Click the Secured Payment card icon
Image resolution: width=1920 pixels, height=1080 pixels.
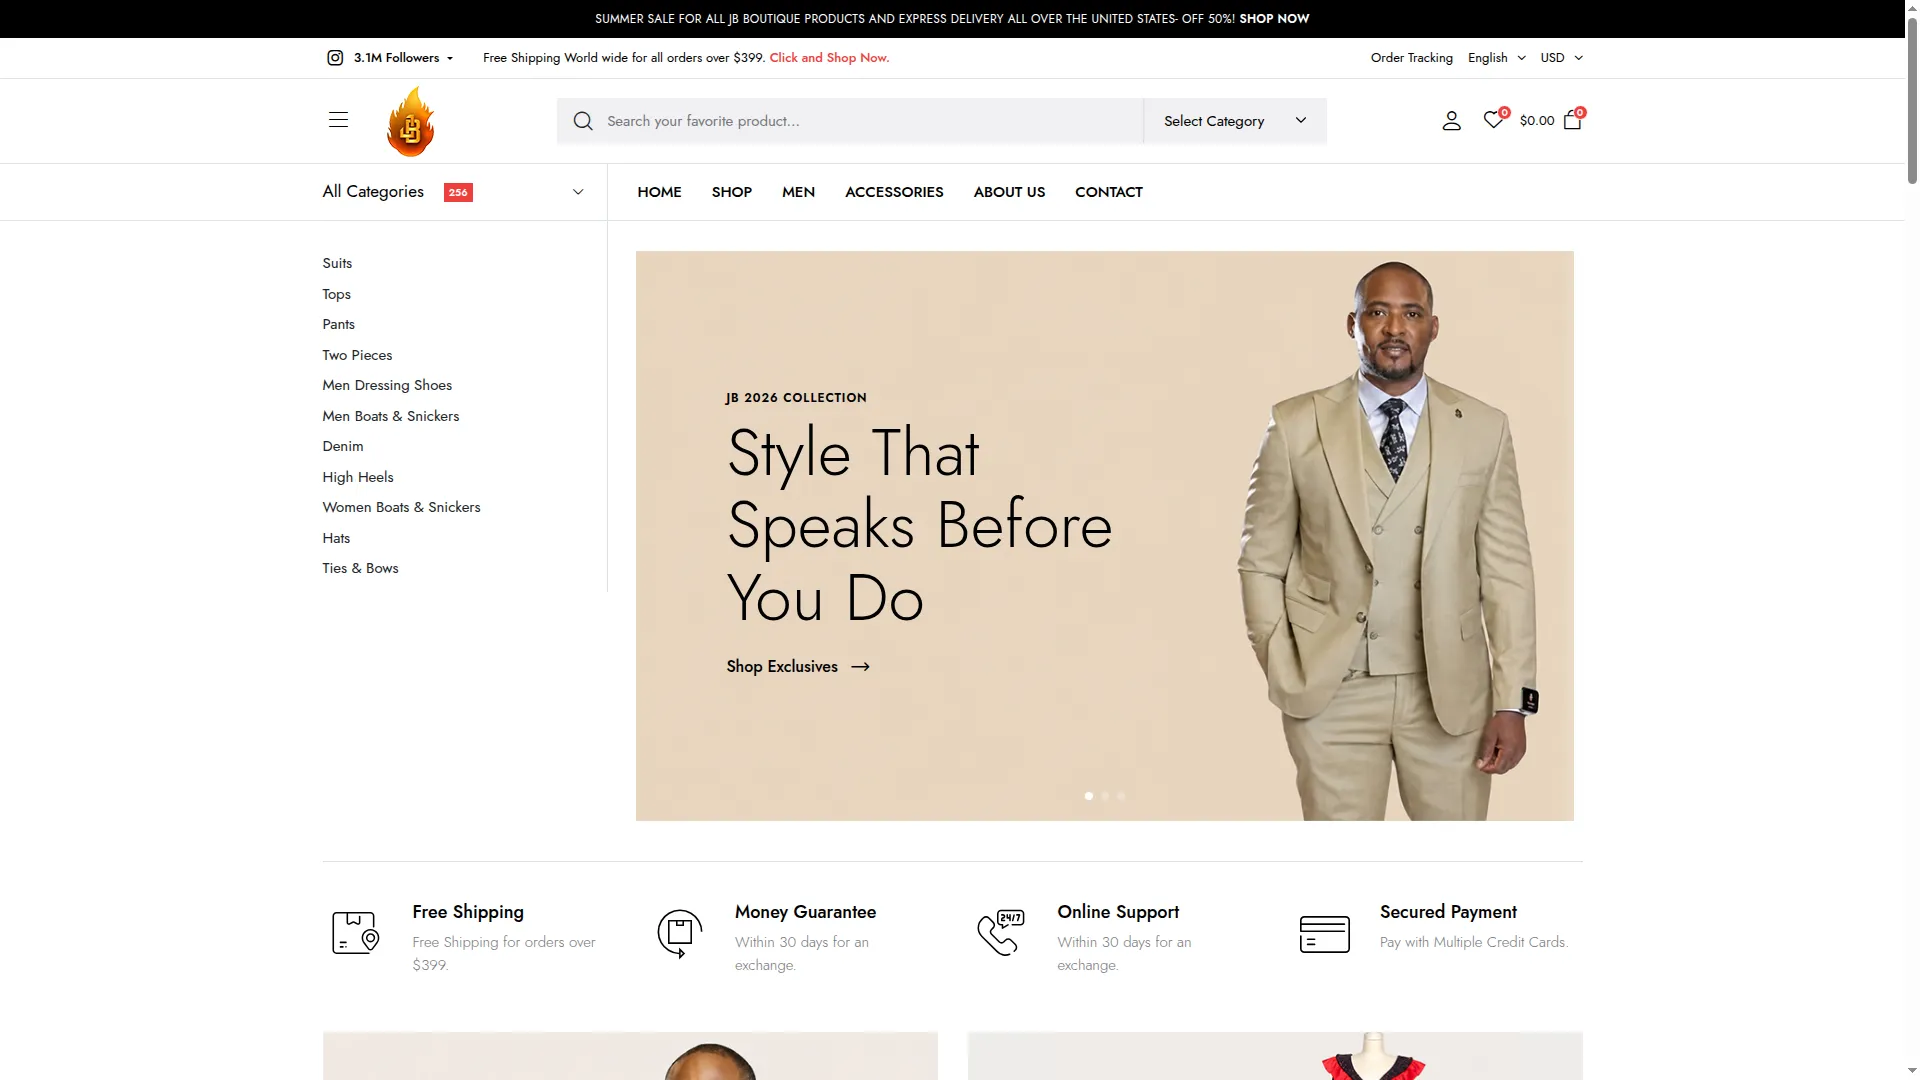(x=1325, y=934)
